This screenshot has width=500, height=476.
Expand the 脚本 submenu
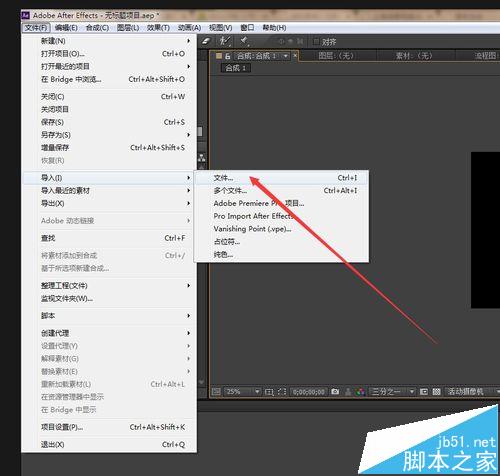click(x=189, y=315)
